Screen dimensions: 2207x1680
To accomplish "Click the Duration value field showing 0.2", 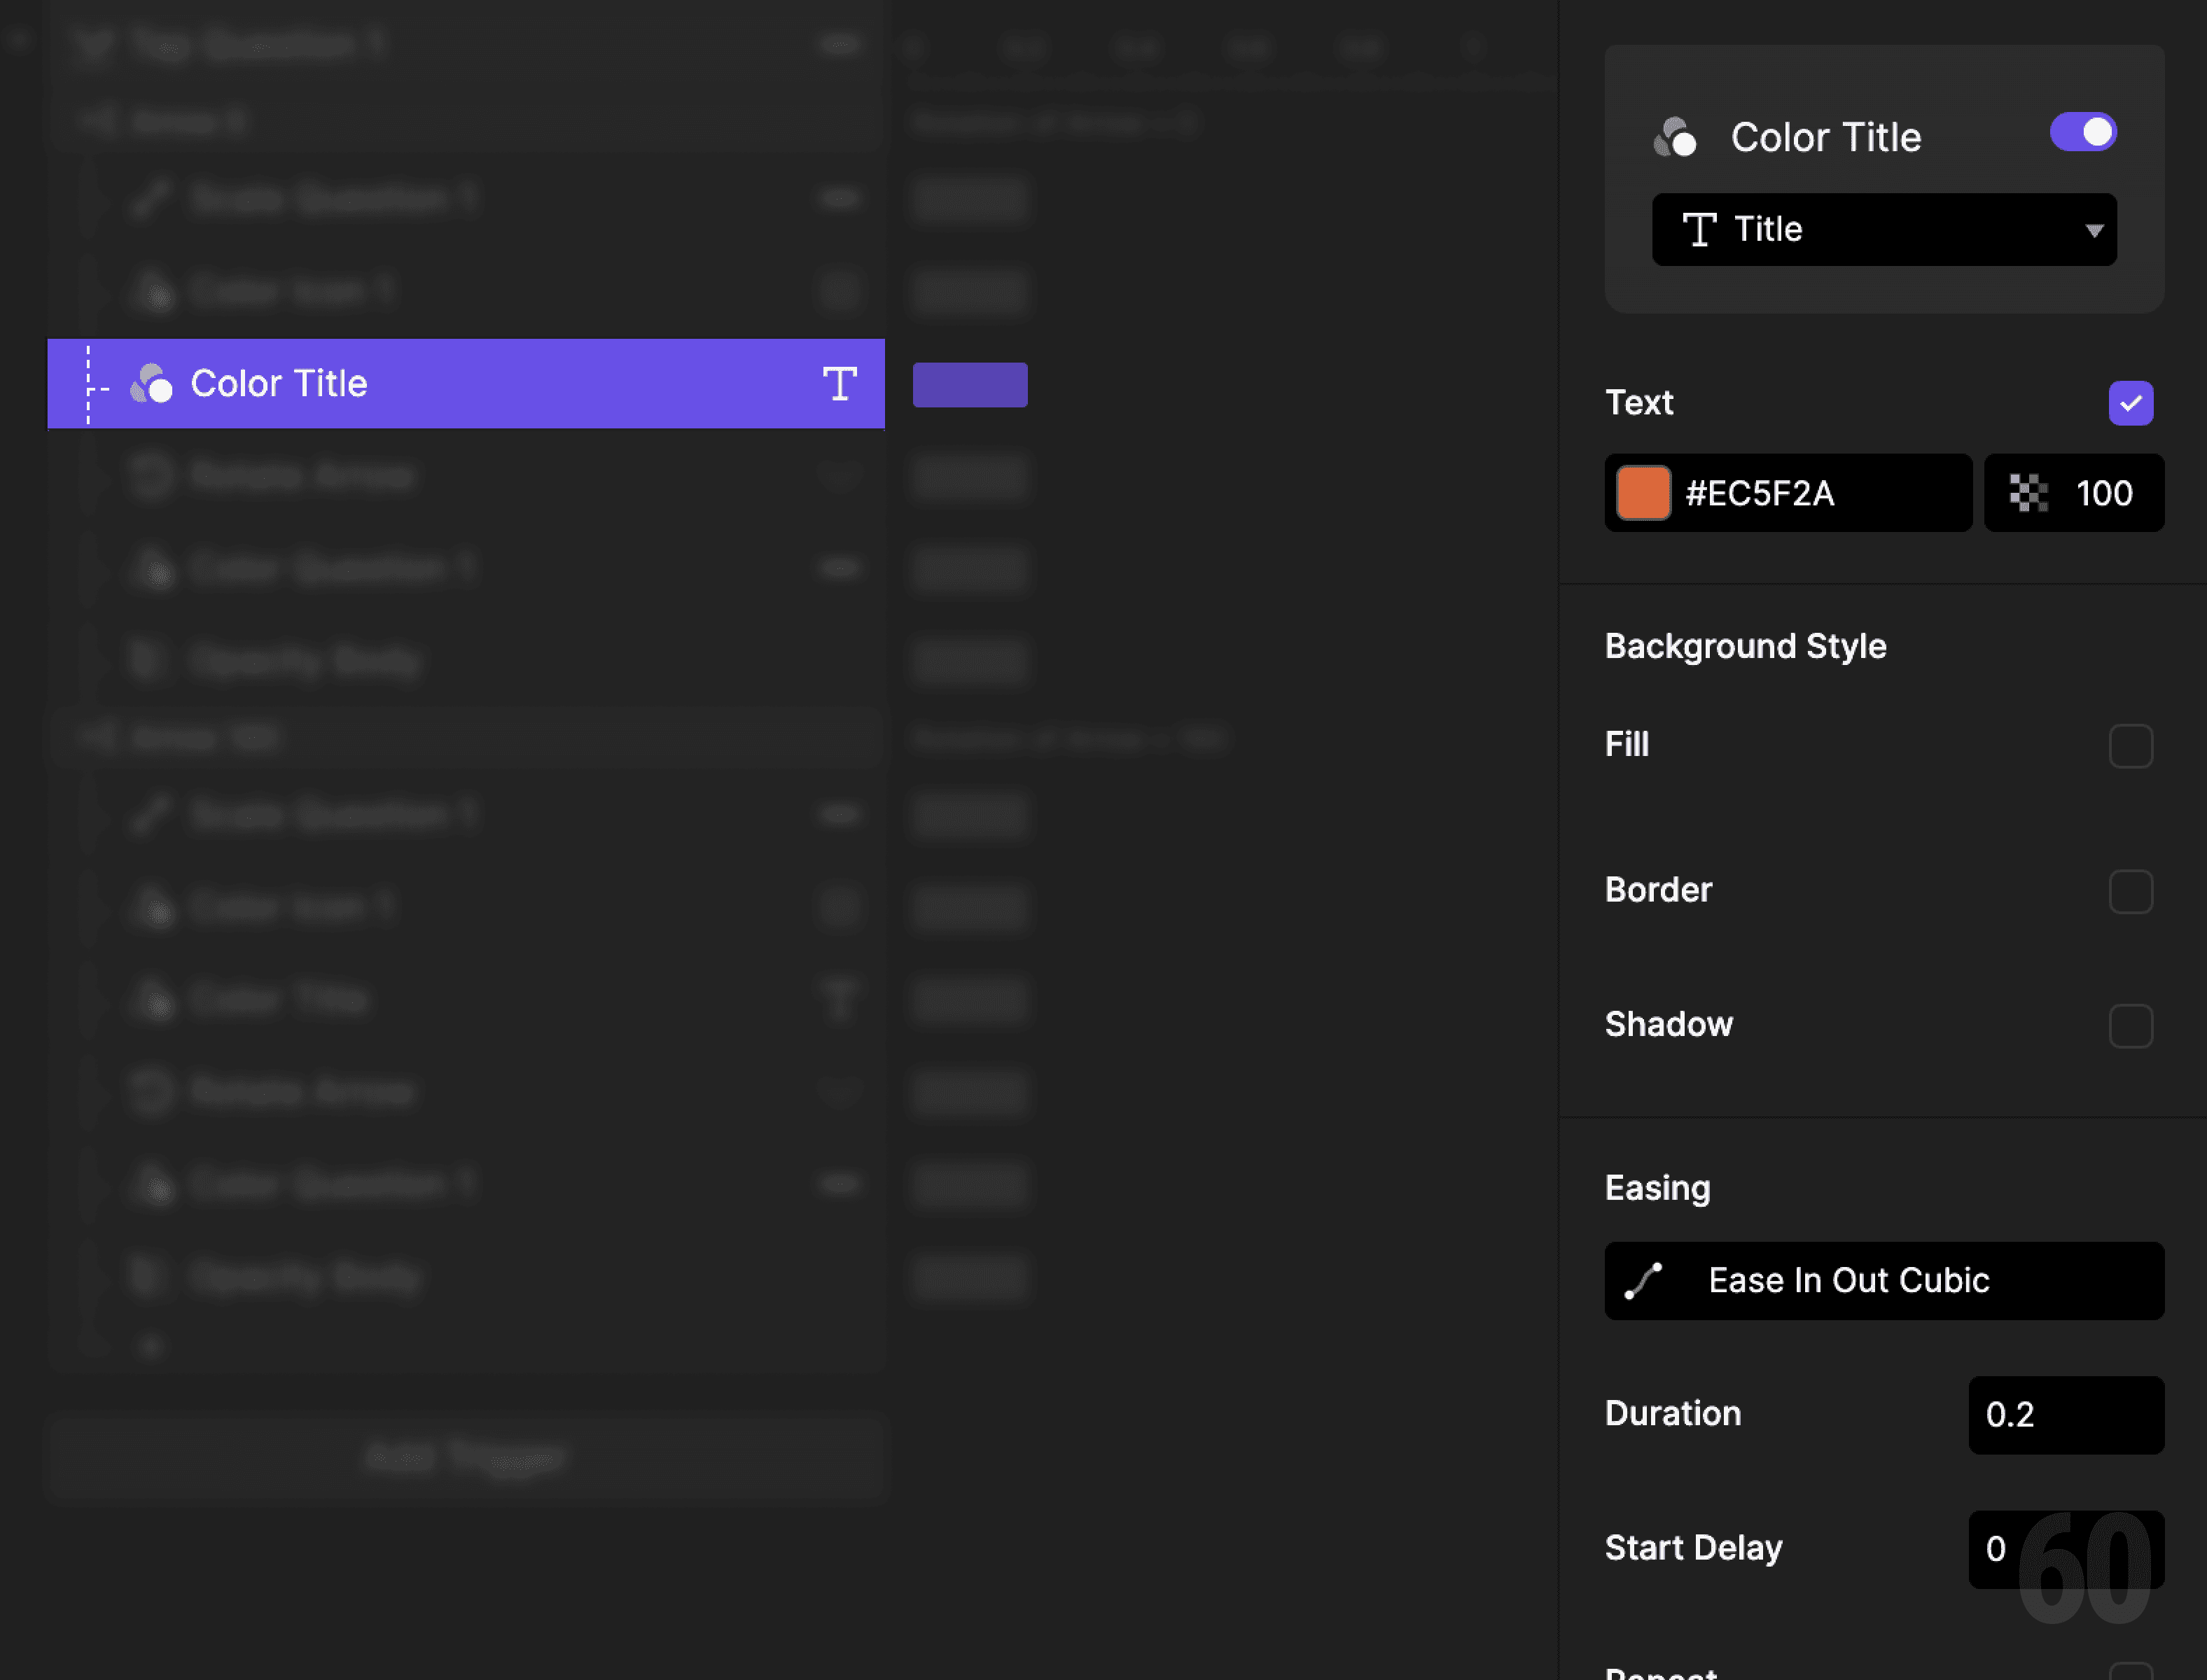I will 2065,1415.
